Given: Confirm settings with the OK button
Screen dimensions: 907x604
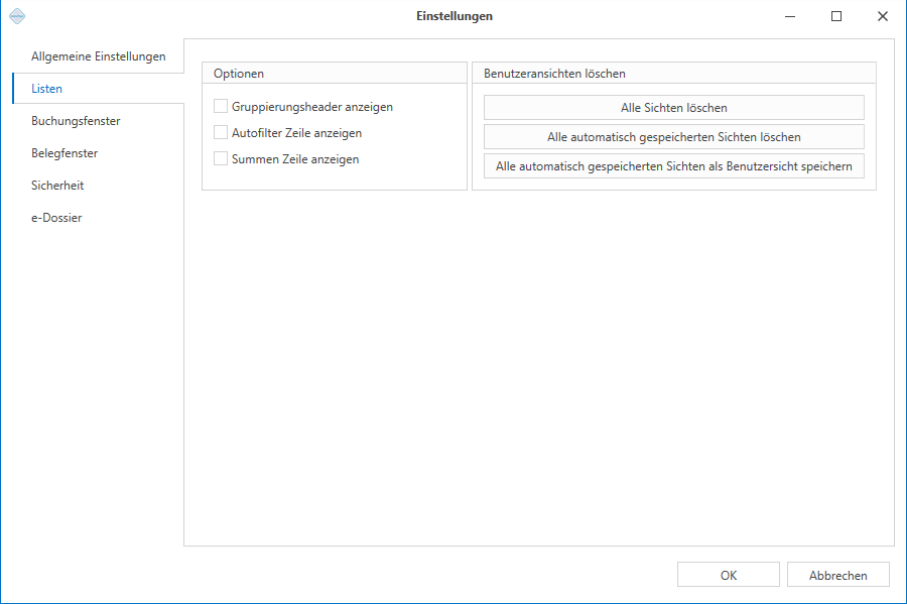Looking at the screenshot, I should [728, 575].
